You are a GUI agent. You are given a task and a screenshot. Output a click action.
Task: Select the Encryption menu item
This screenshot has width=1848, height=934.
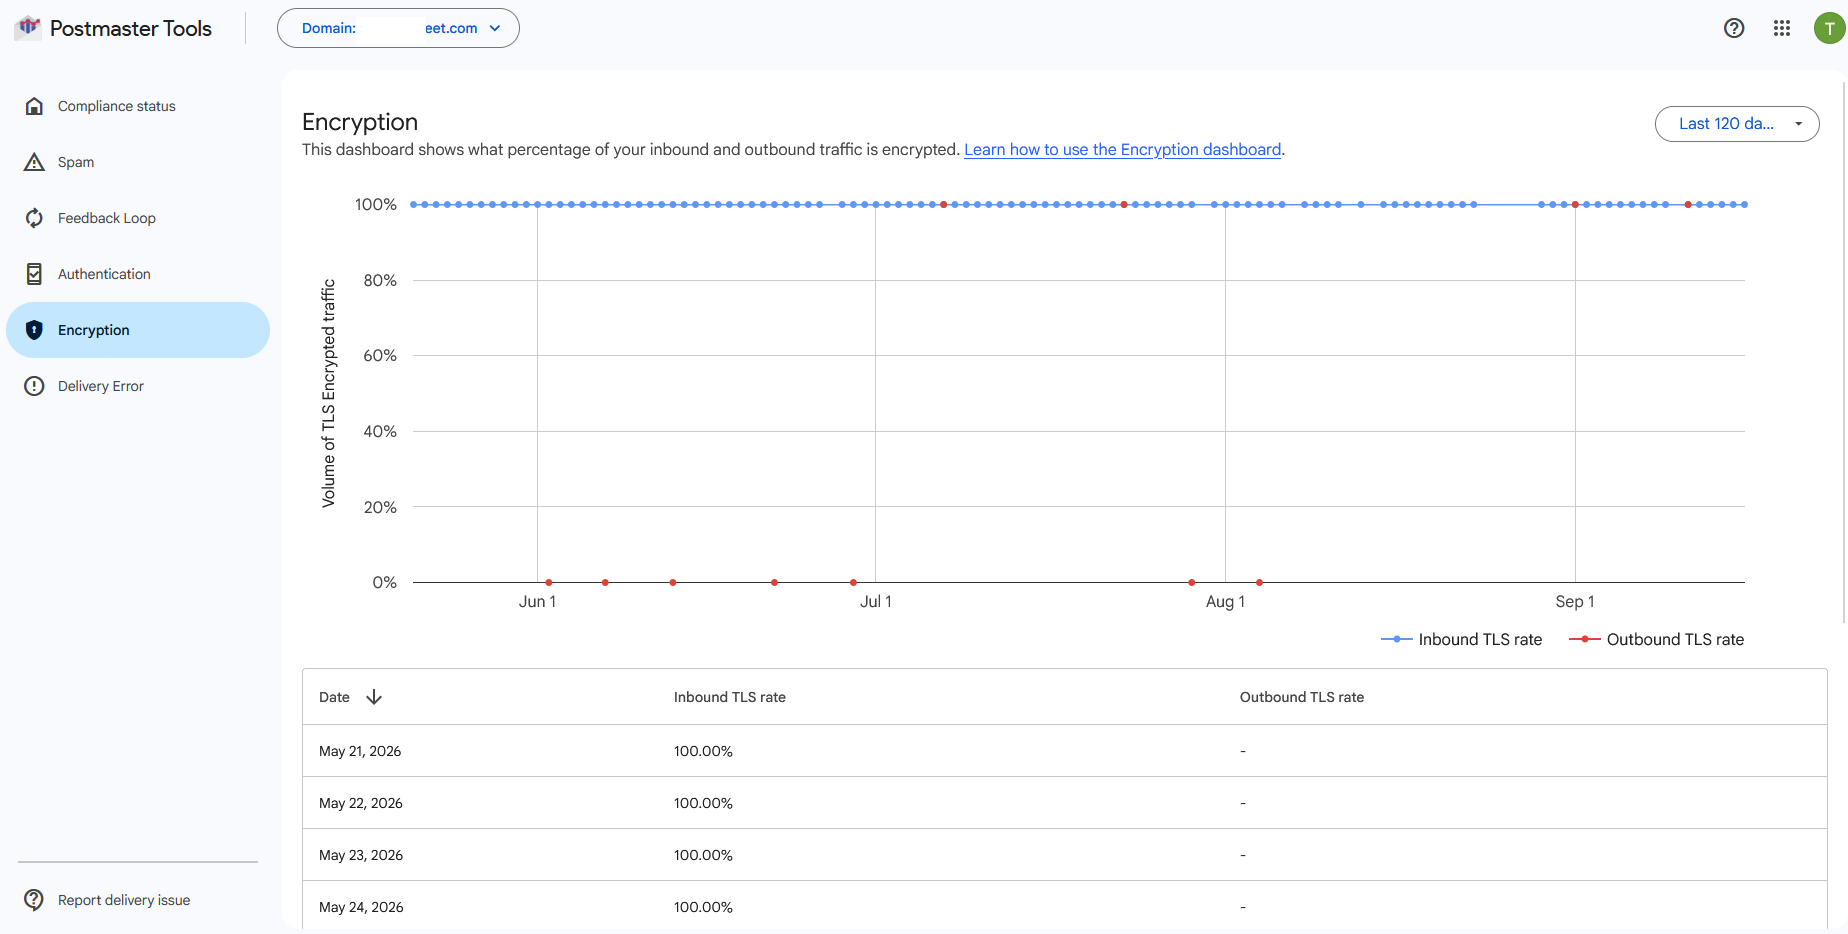point(138,330)
